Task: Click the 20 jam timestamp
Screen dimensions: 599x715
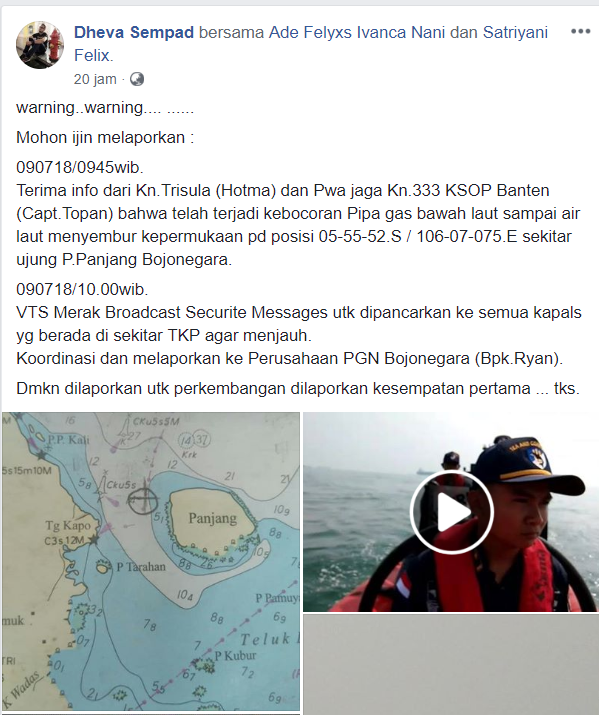Action: tap(95, 79)
